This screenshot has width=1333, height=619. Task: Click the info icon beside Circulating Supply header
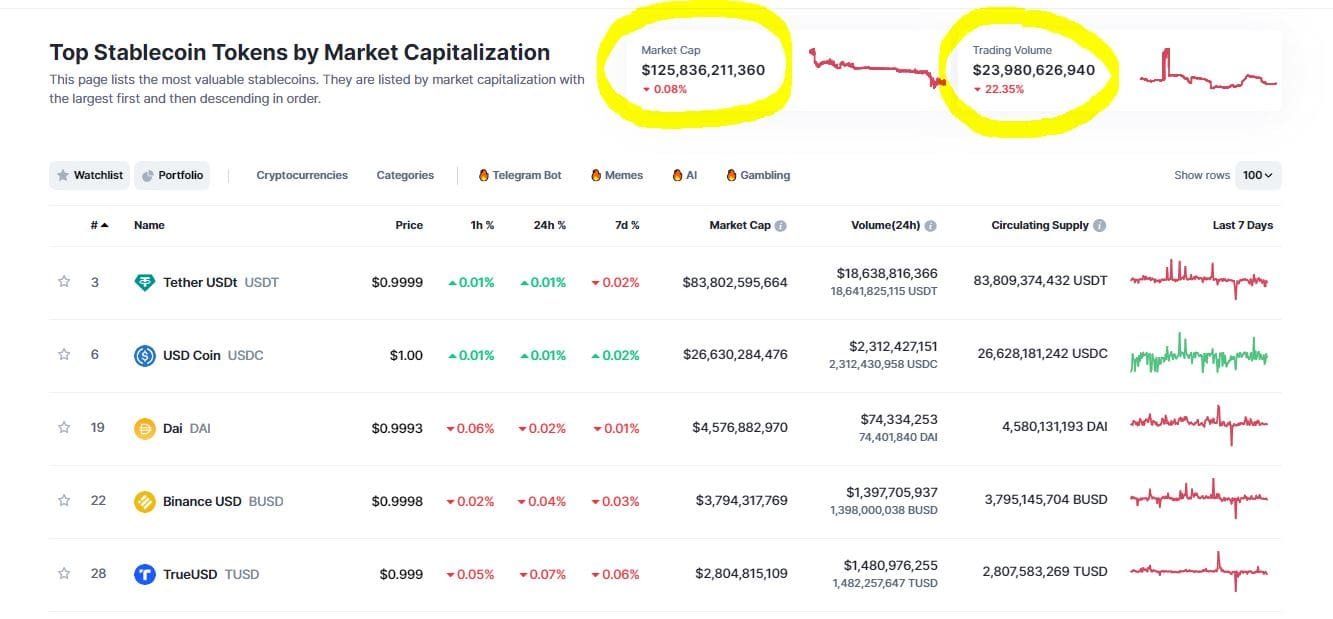click(x=1102, y=225)
